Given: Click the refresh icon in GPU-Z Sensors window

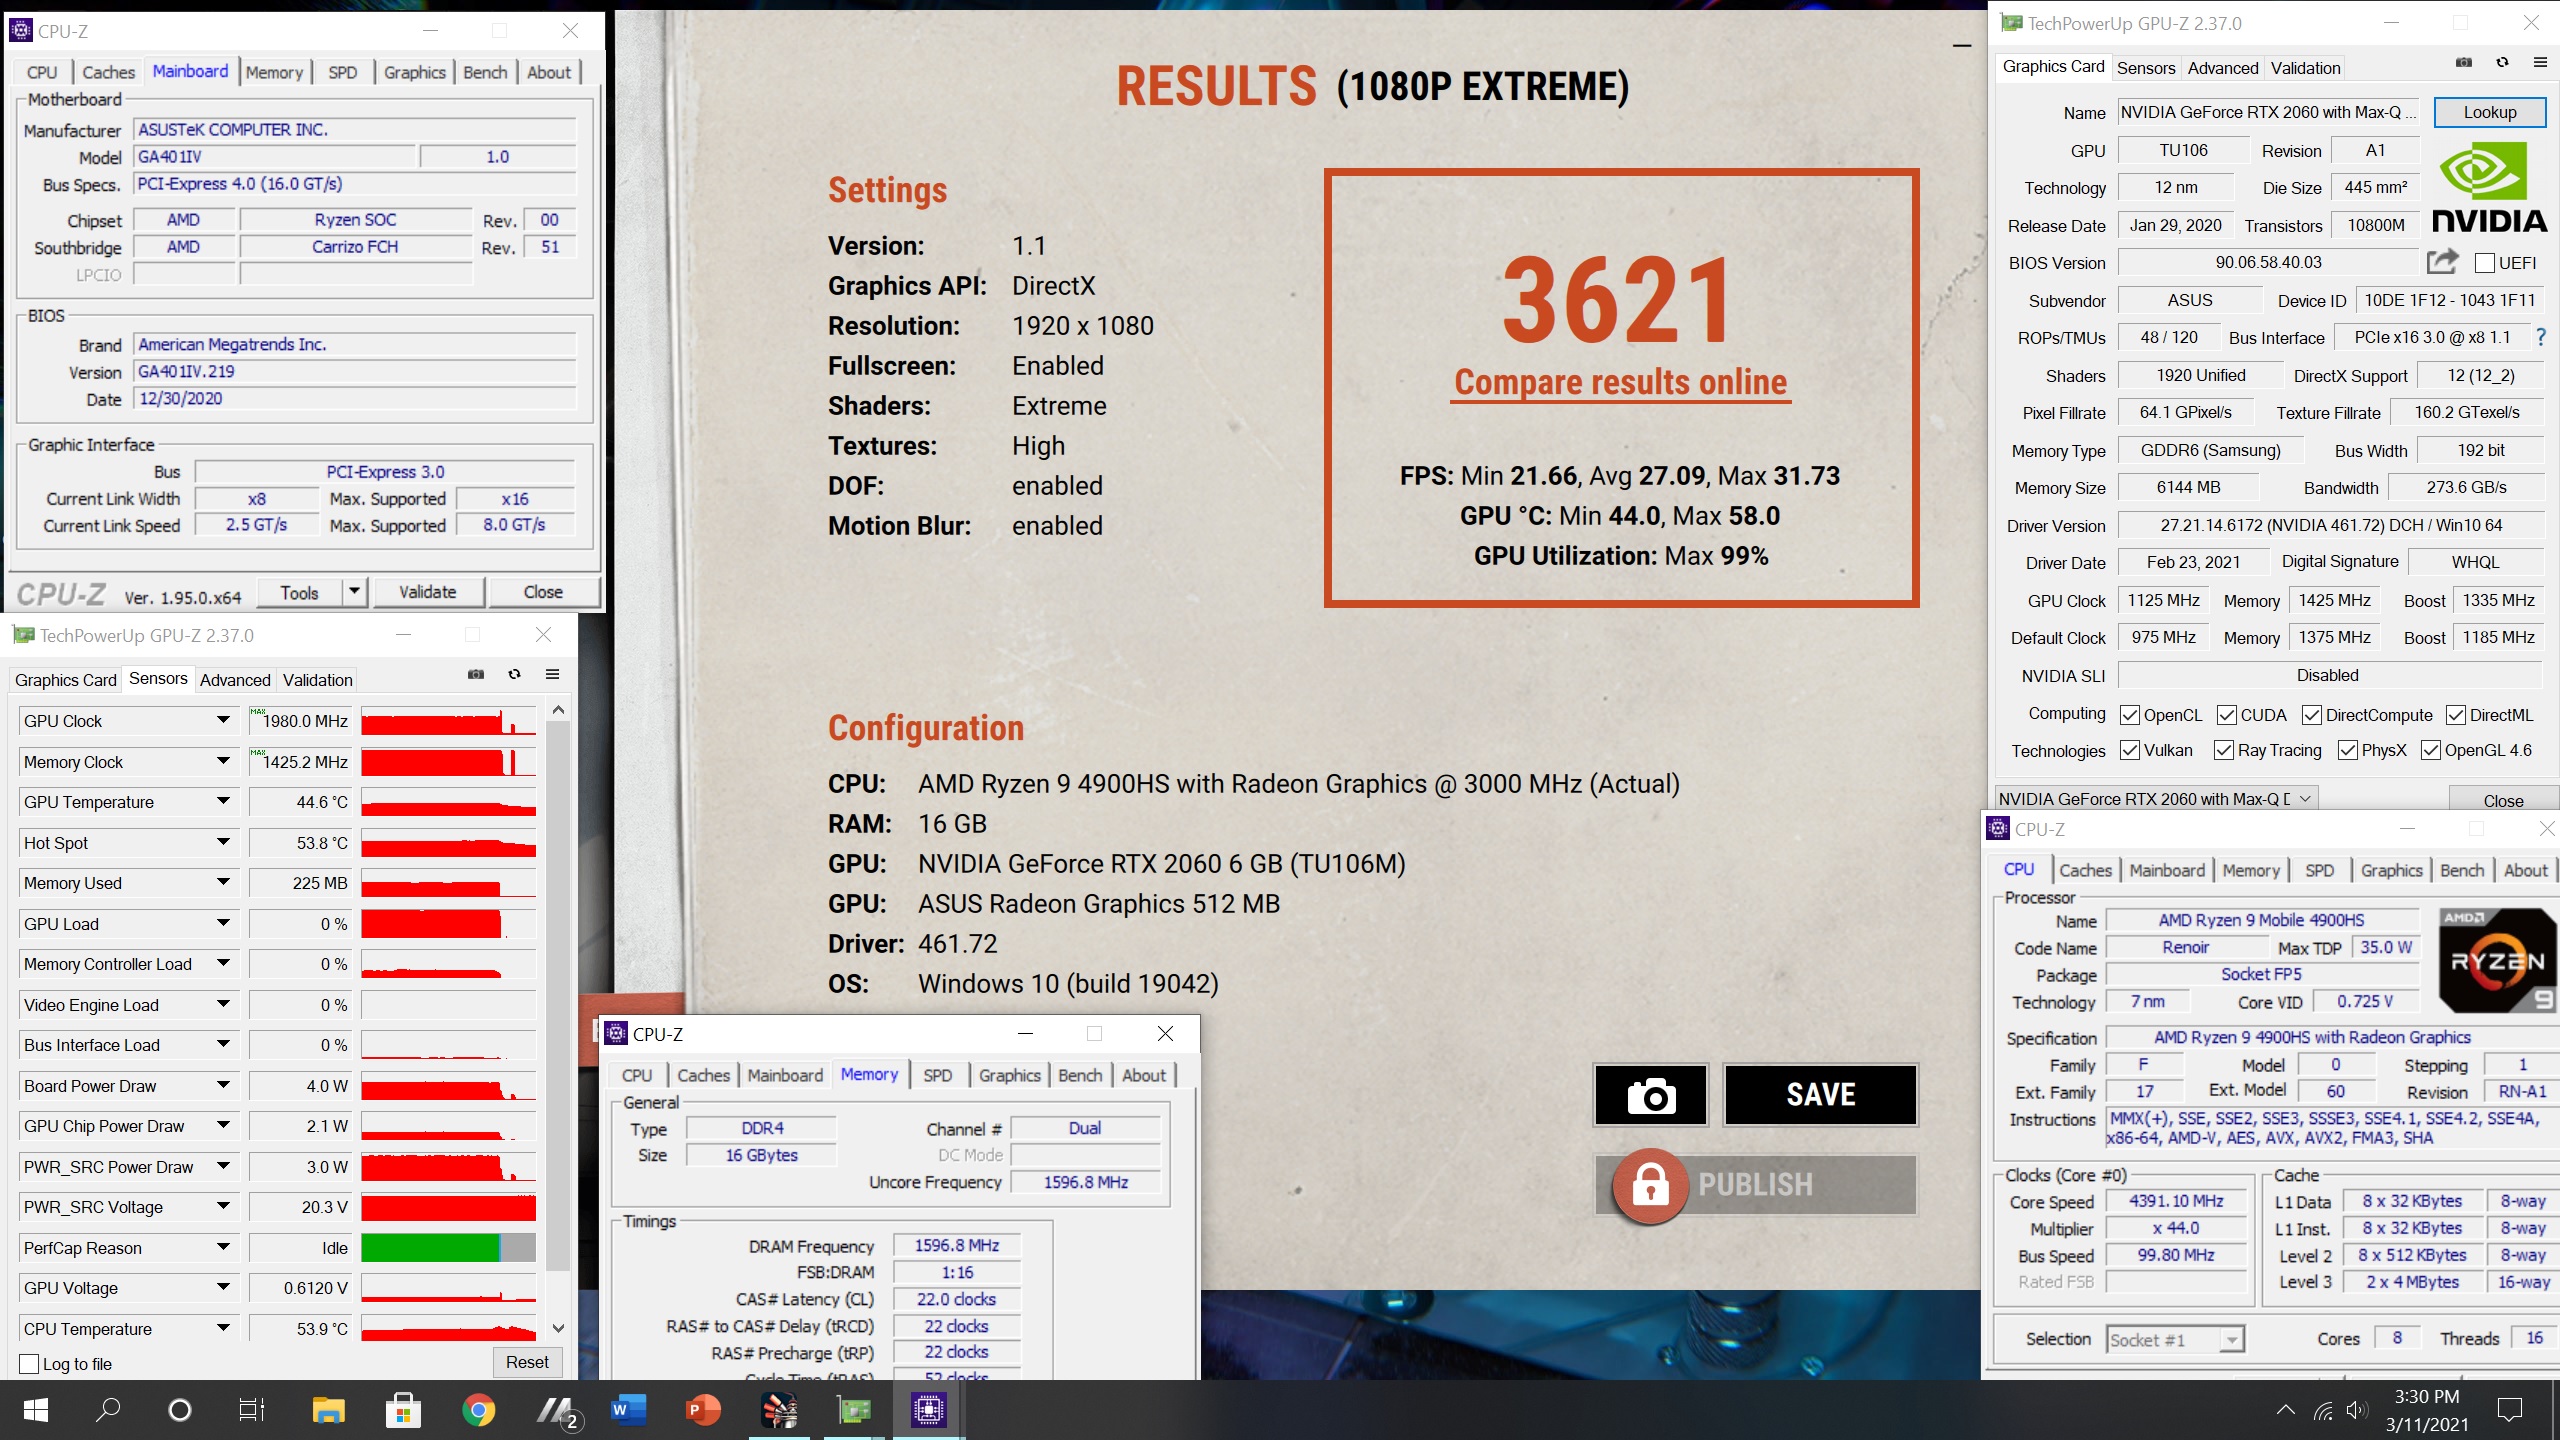Looking at the screenshot, I should tap(514, 674).
